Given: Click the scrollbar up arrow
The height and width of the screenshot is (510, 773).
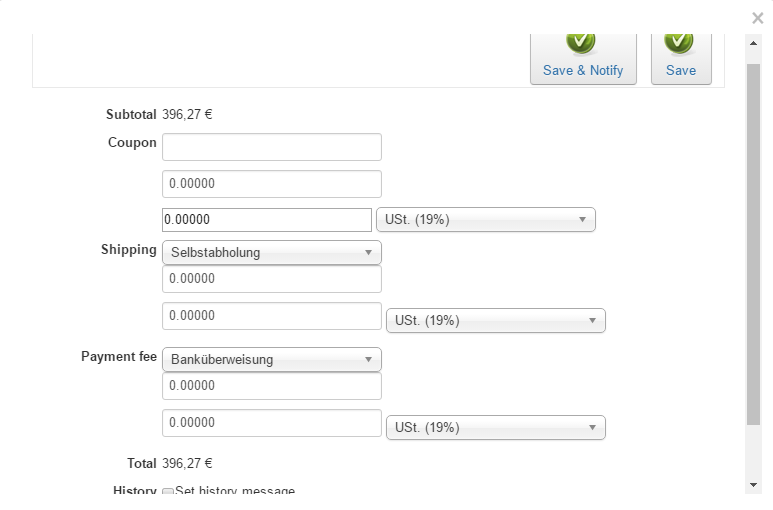Looking at the screenshot, I should point(754,42).
